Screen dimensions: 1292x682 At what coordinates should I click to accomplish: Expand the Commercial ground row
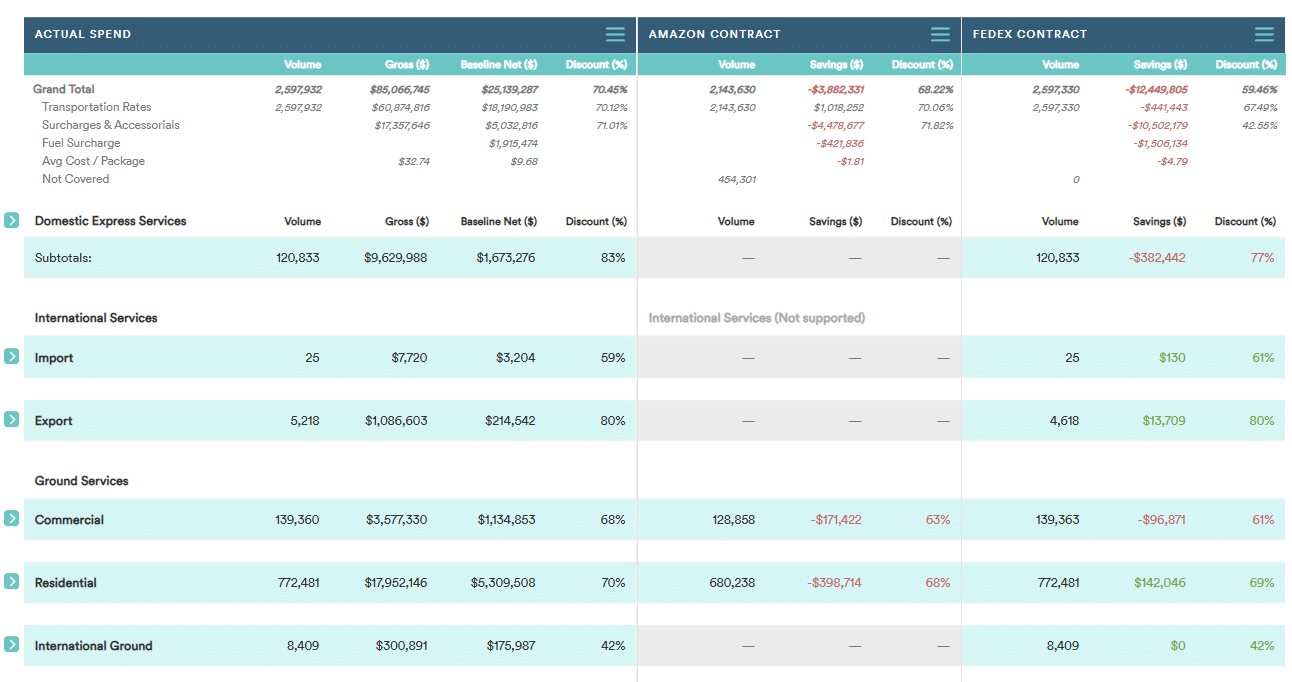click(11, 518)
